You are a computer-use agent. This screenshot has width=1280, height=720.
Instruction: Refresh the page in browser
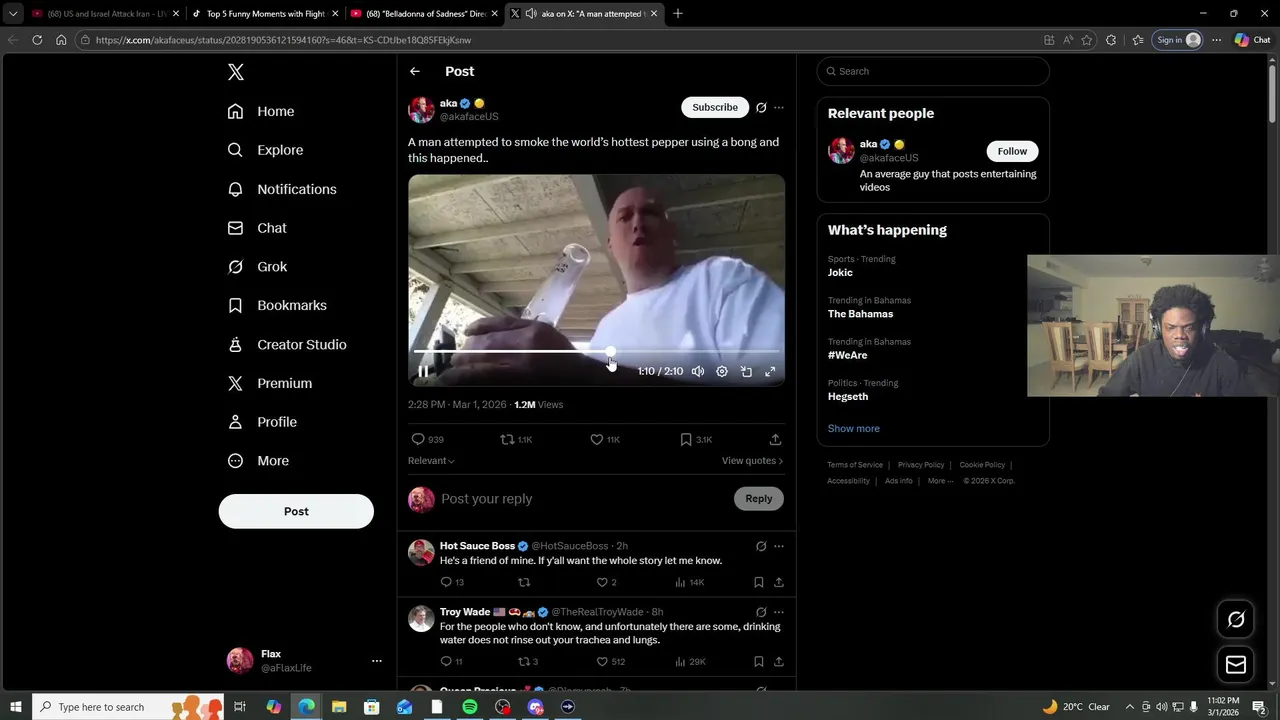37,40
